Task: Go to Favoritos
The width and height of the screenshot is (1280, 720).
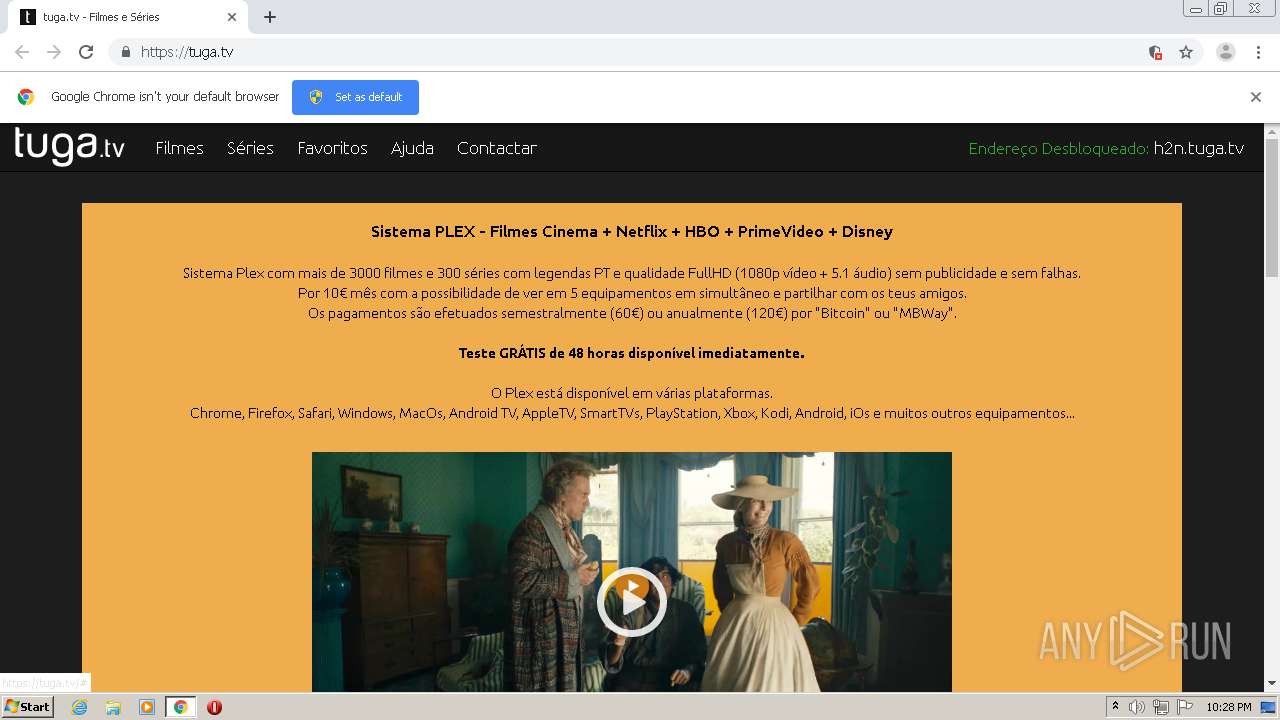Action: (x=332, y=148)
